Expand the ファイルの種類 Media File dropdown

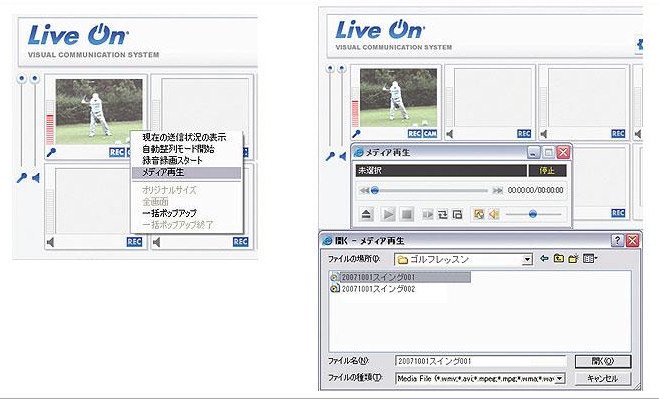click(559, 378)
